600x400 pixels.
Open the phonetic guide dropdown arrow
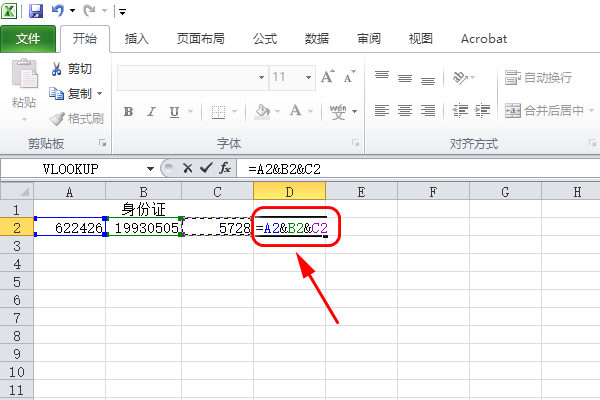click(355, 112)
